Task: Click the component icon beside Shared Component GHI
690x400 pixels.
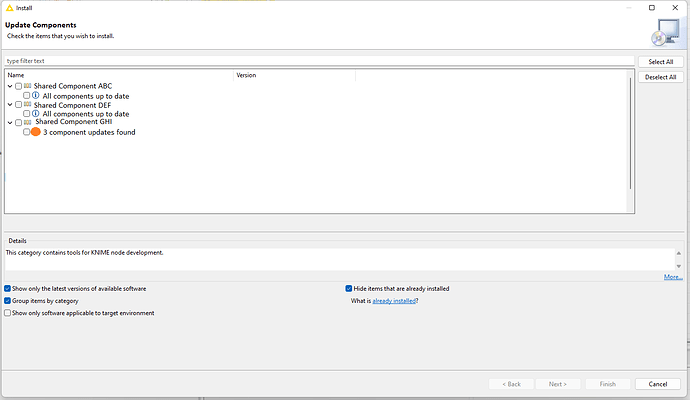Action: (27, 122)
